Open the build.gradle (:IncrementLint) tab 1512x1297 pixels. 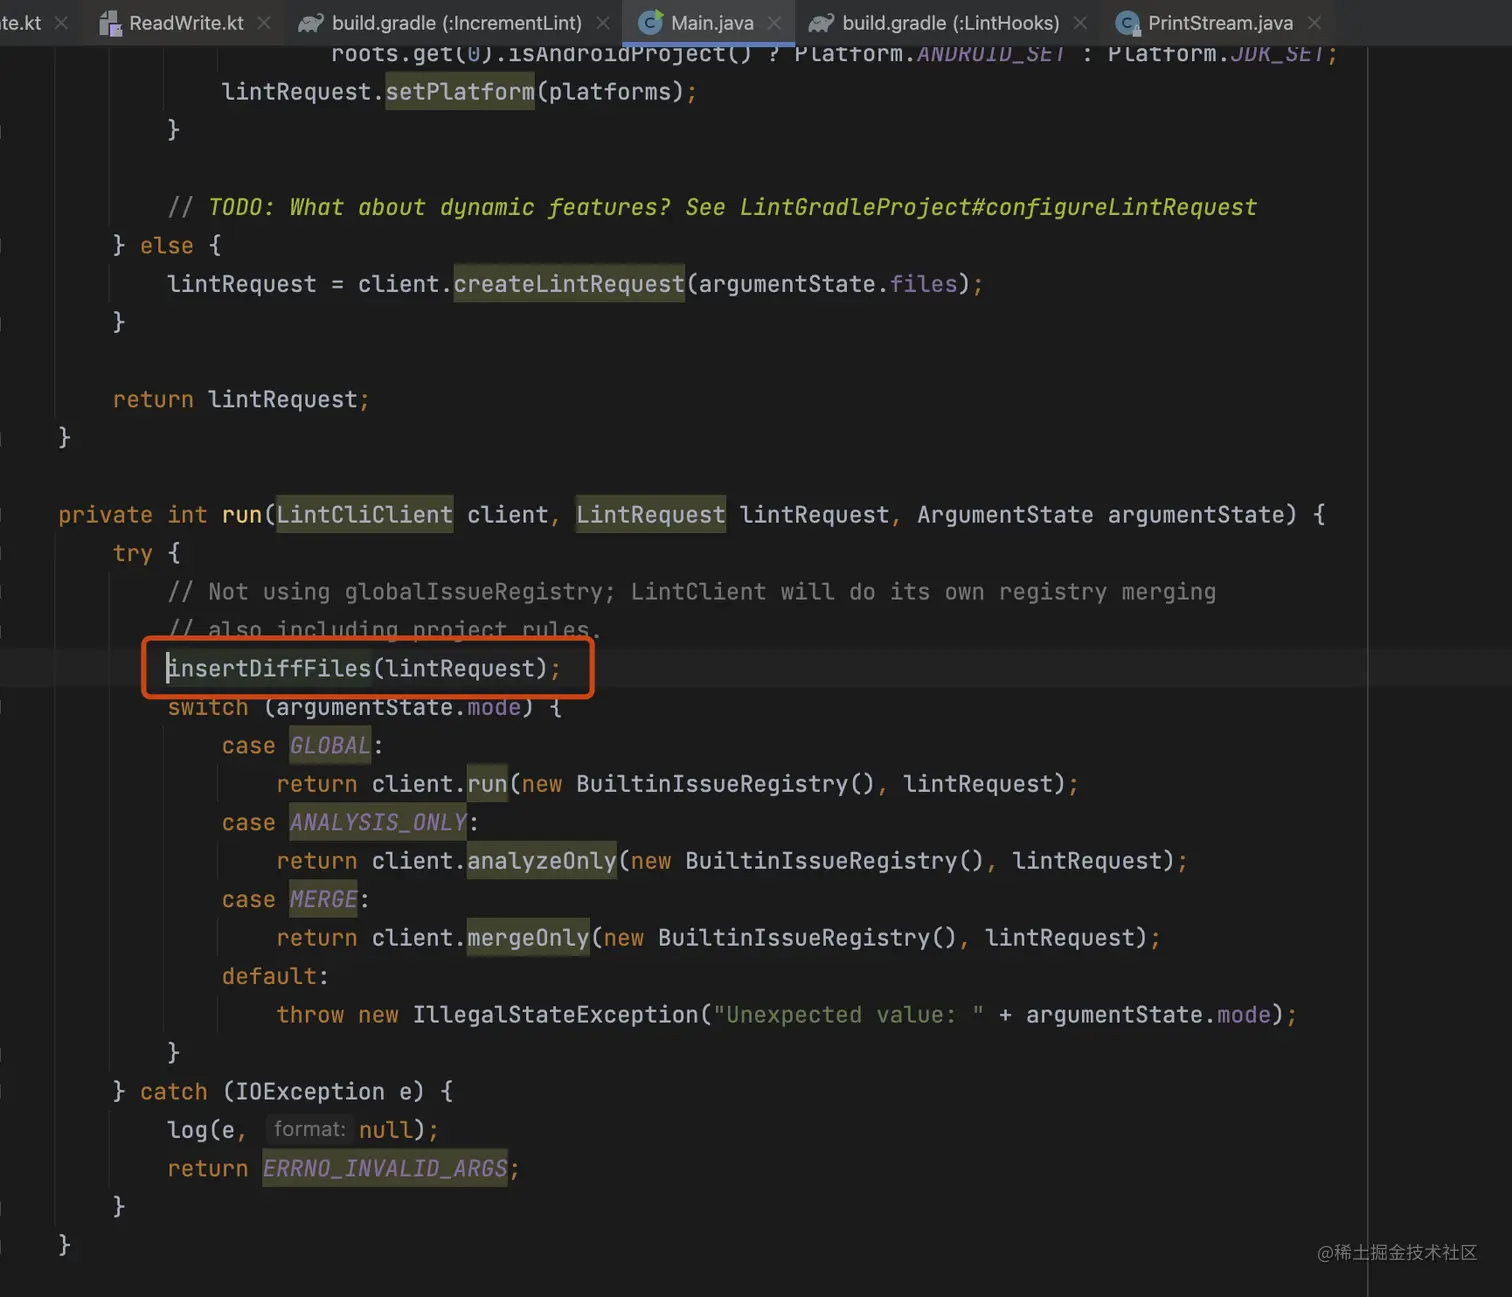click(x=456, y=22)
